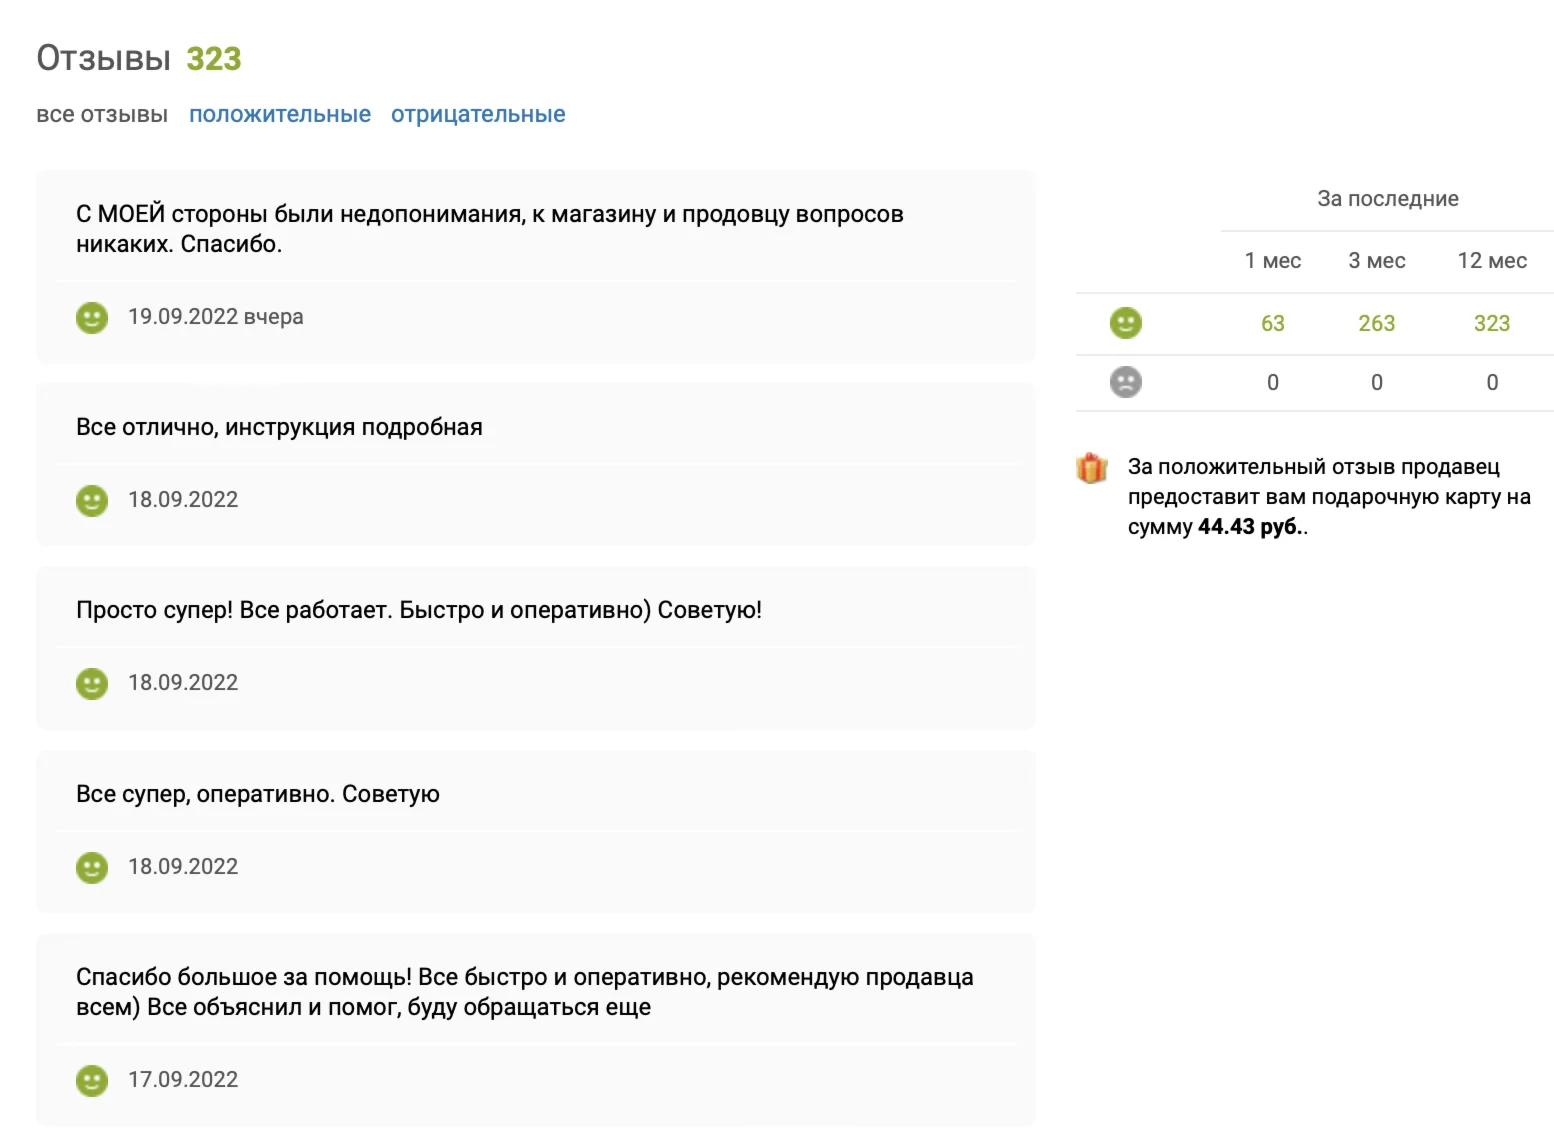Click the '1 мес' column header
This screenshot has height=1140, width=1554.
tap(1272, 261)
